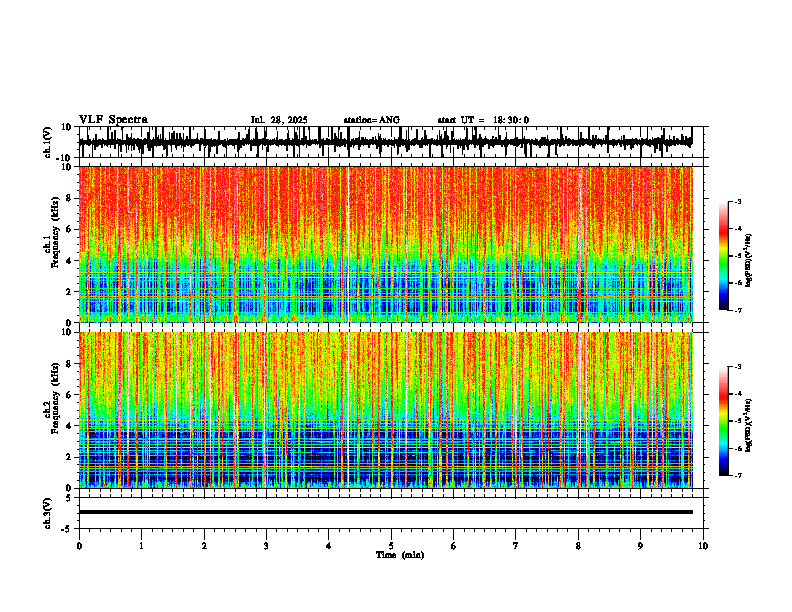792x612 pixels.
Task: Click time axis tick label "4"
Action: pos(329,546)
